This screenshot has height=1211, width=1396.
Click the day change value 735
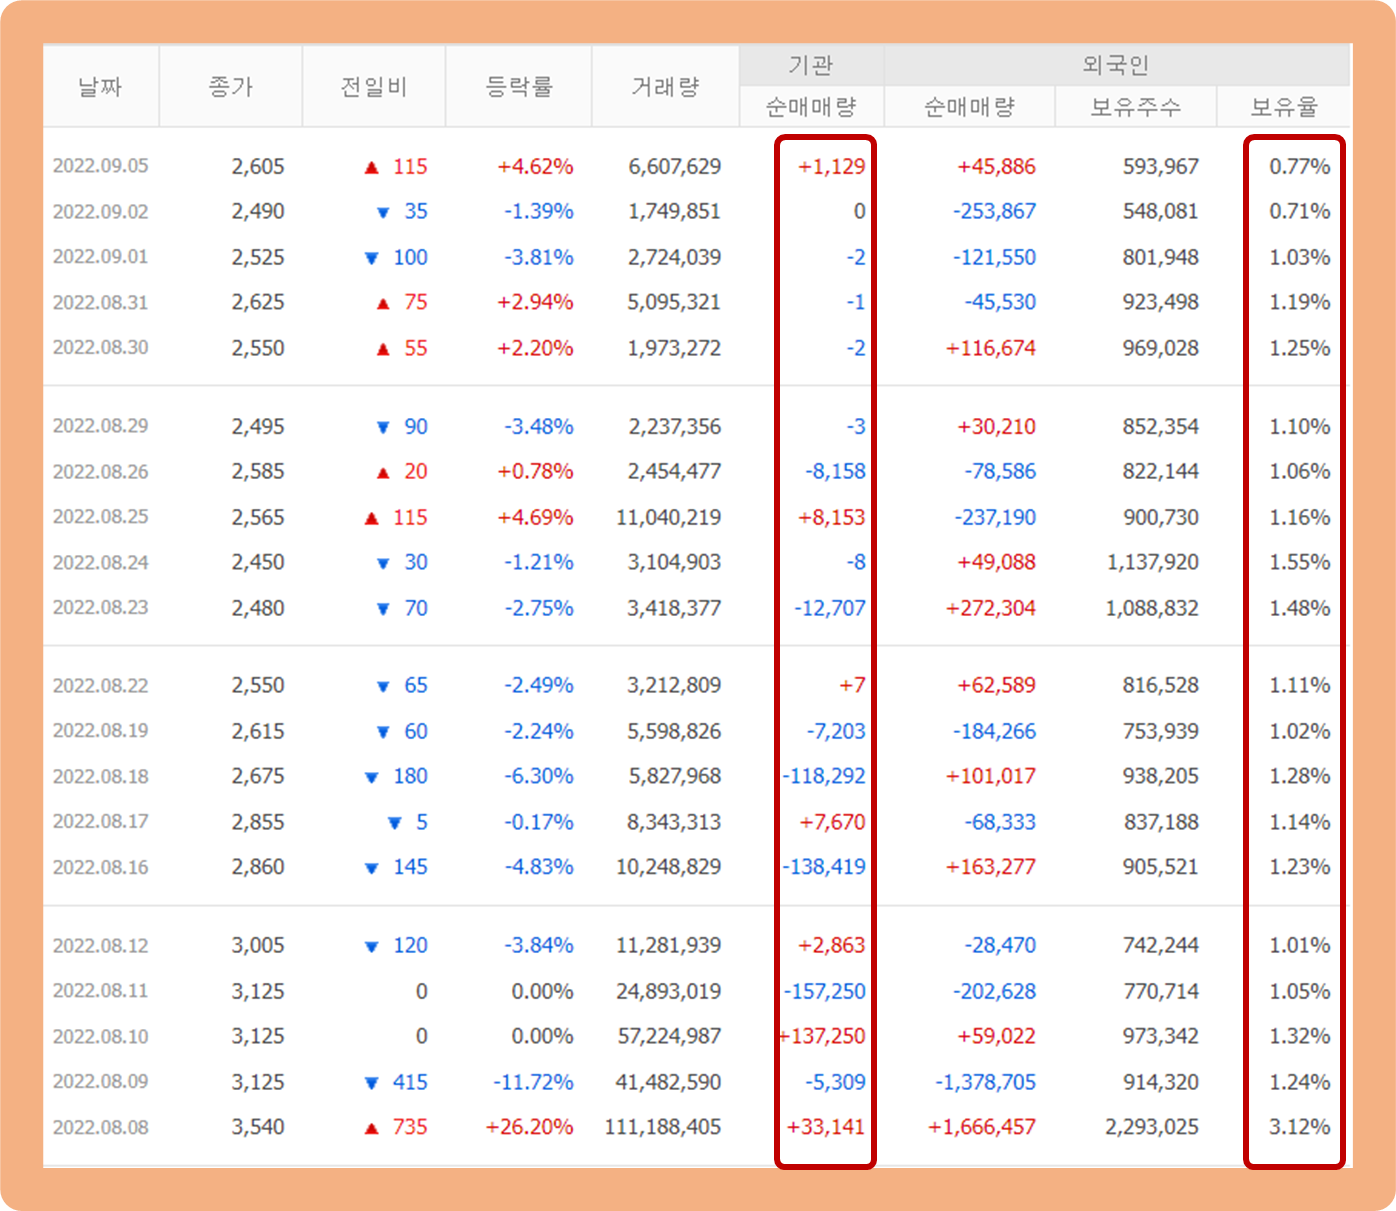click(410, 1127)
